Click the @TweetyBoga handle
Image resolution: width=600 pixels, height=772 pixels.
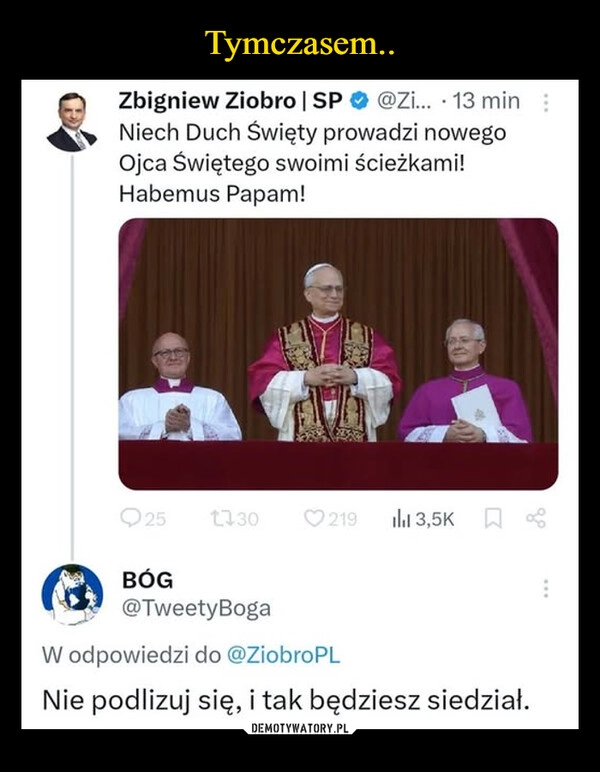coord(196,608)
